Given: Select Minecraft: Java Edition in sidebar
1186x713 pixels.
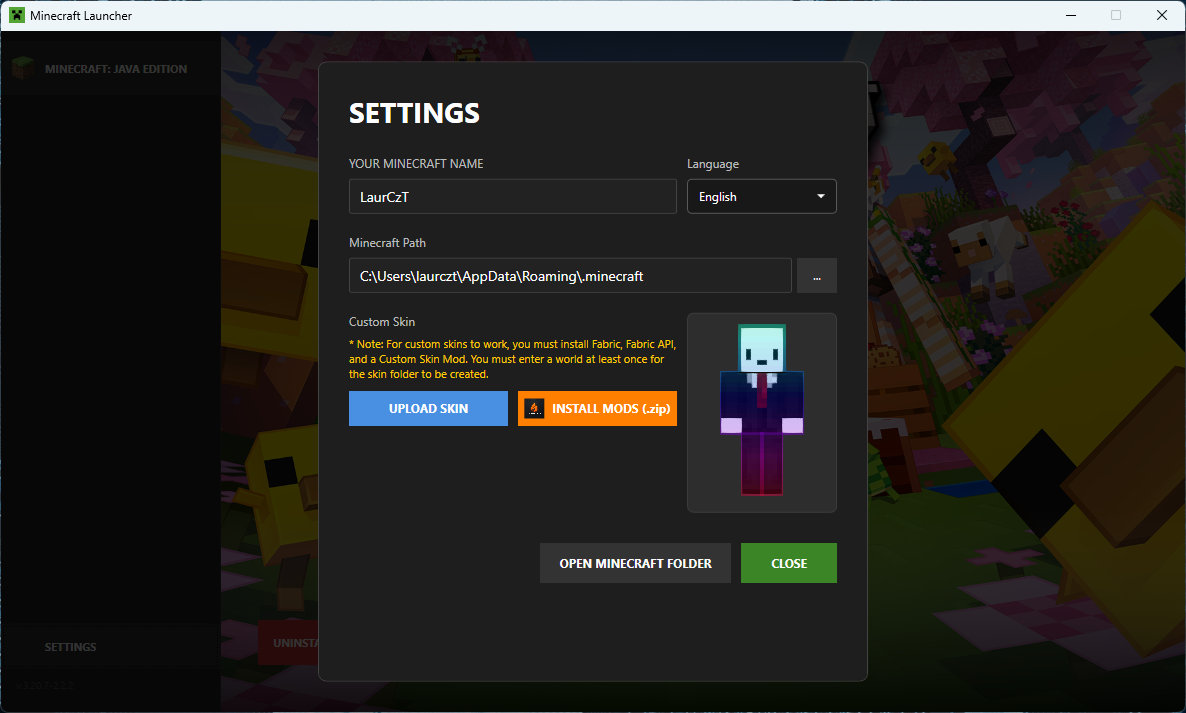Looking at the screenshot, I should [110, 69].
